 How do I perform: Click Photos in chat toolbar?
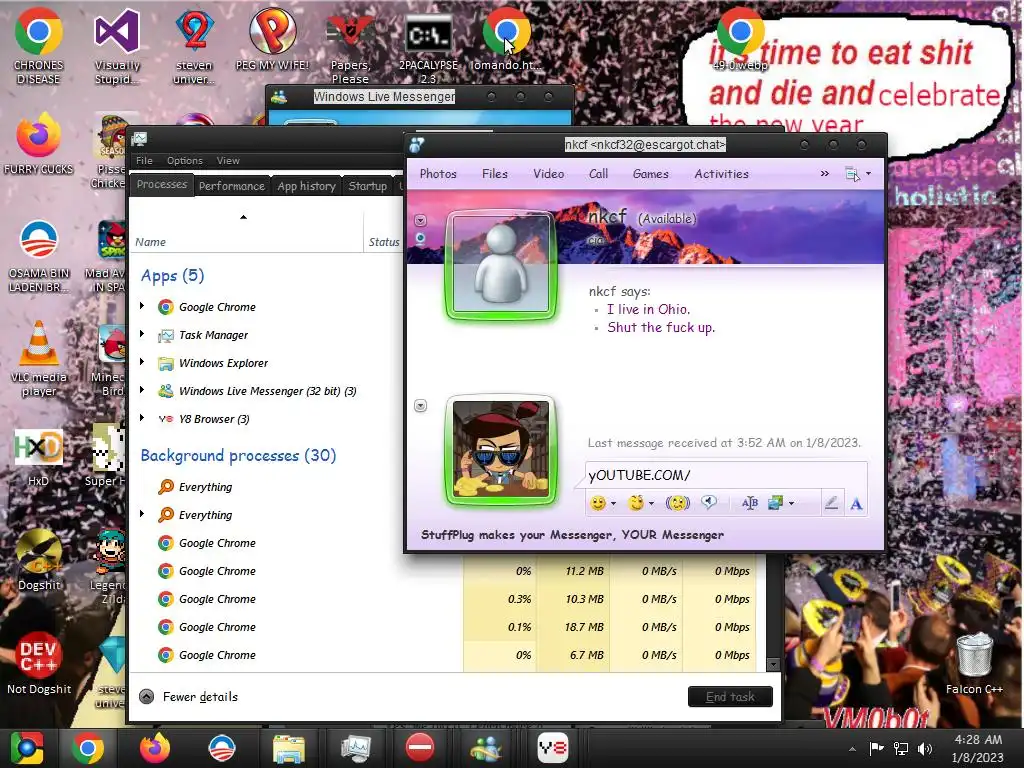coord(438,174)
